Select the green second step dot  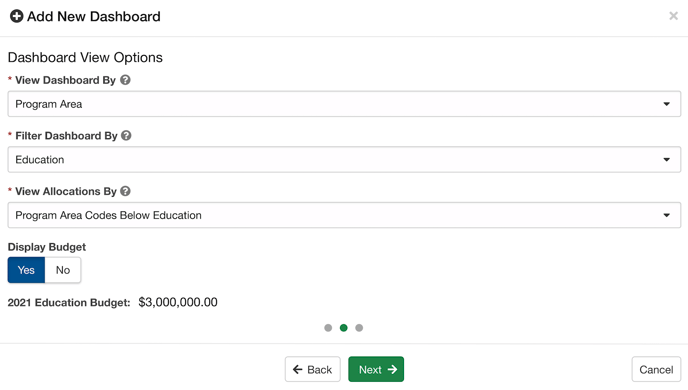[344, 328]
